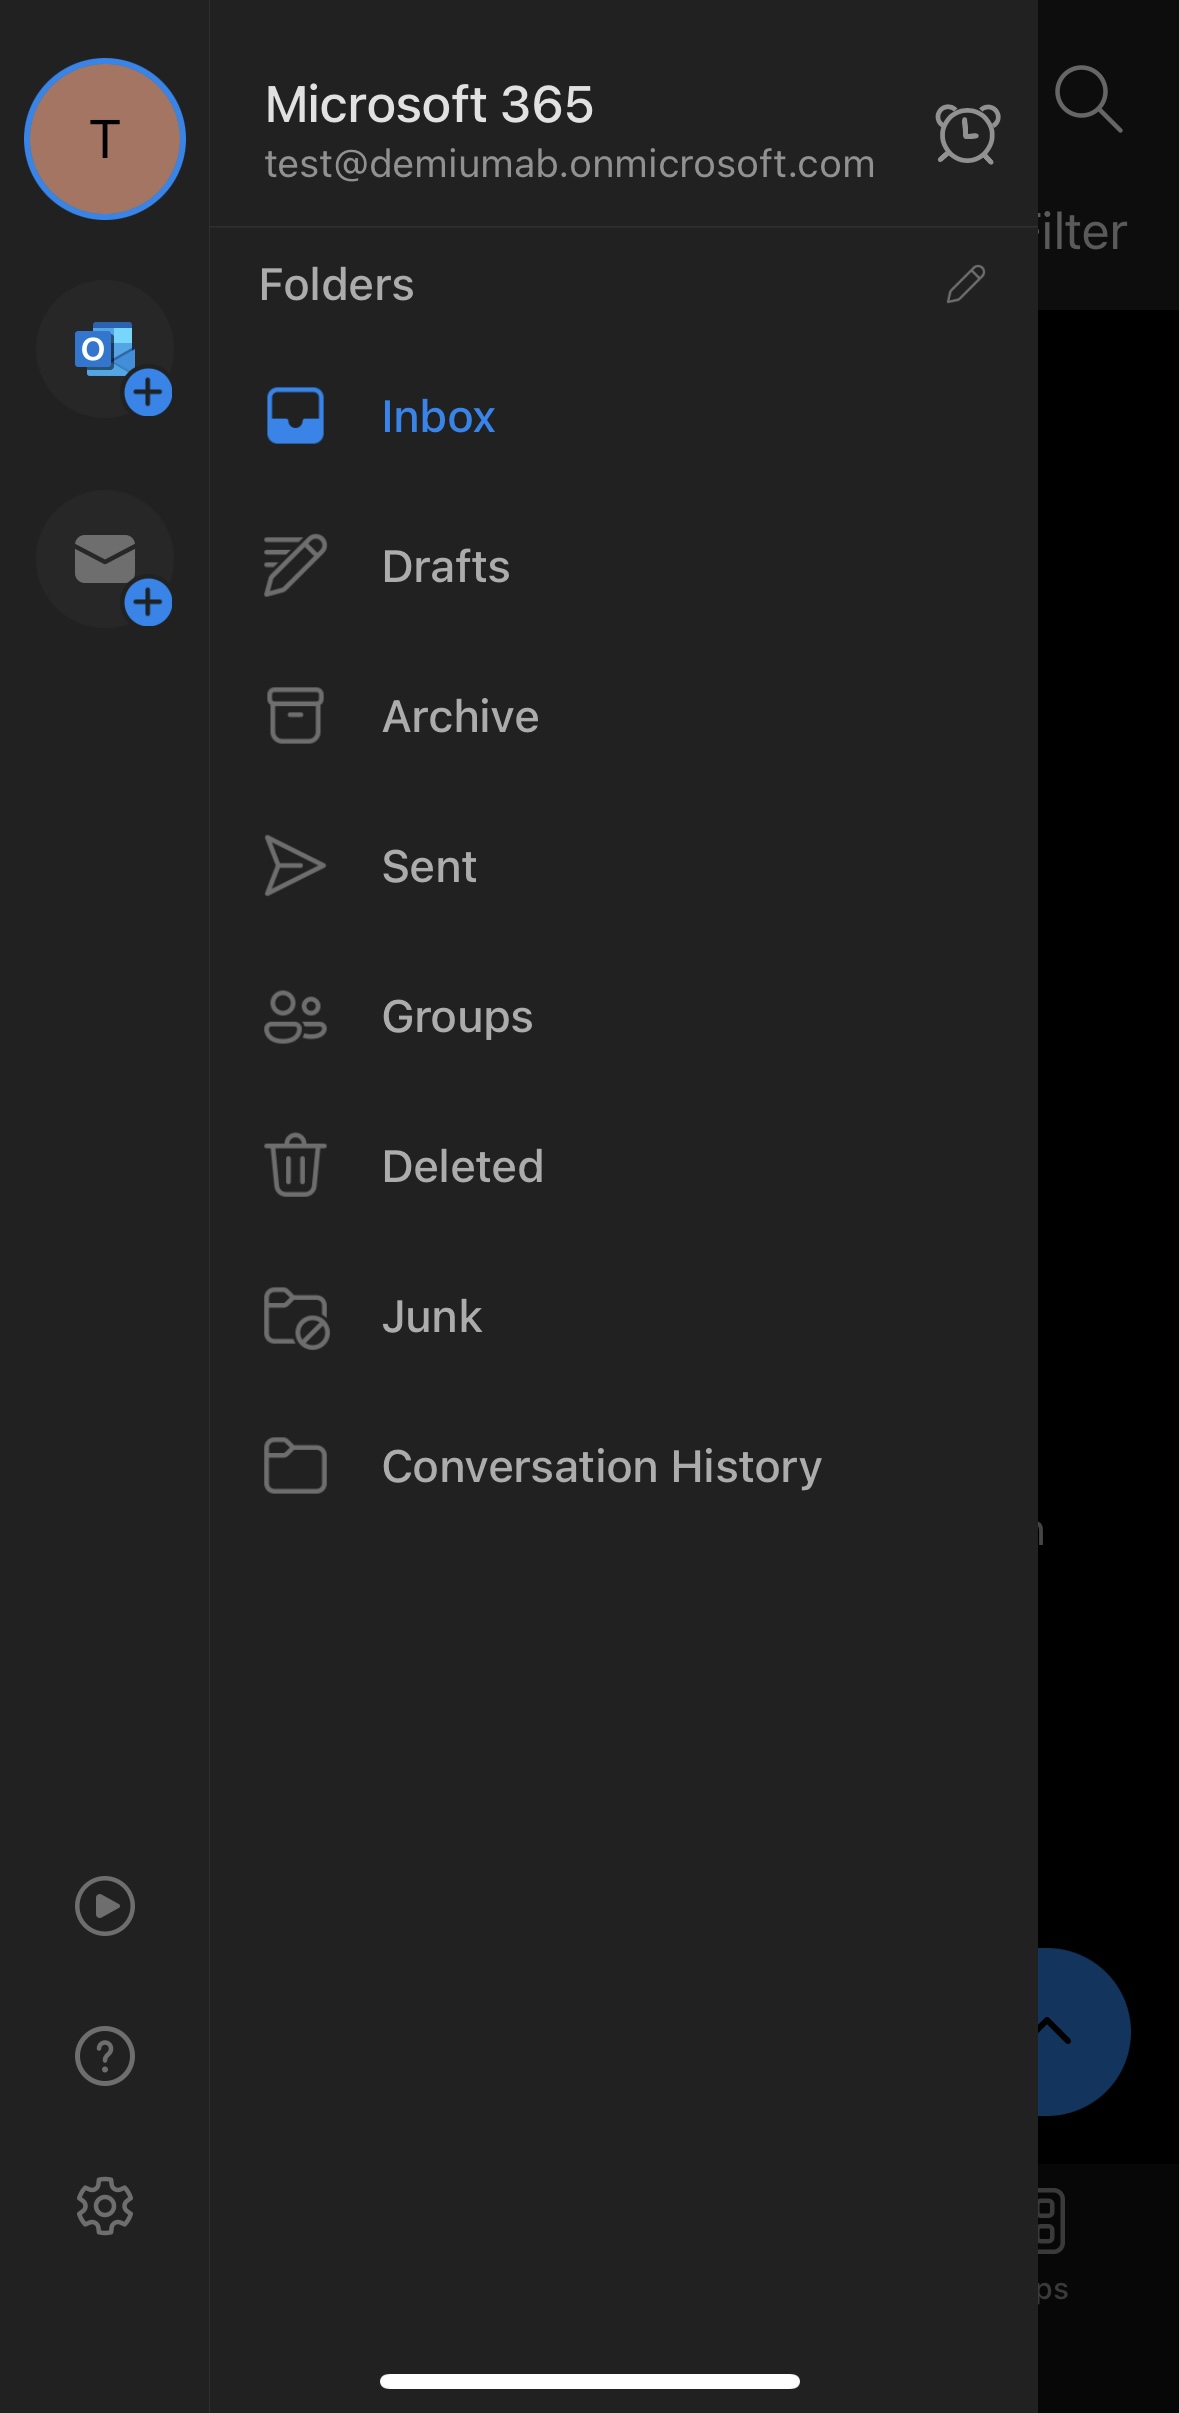
Task: Edit folders with the pencil icon
Action: coord(966,284)
